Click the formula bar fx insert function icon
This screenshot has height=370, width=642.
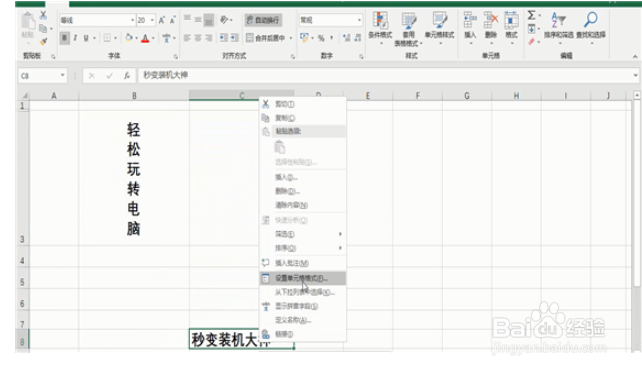pos(127,76)
